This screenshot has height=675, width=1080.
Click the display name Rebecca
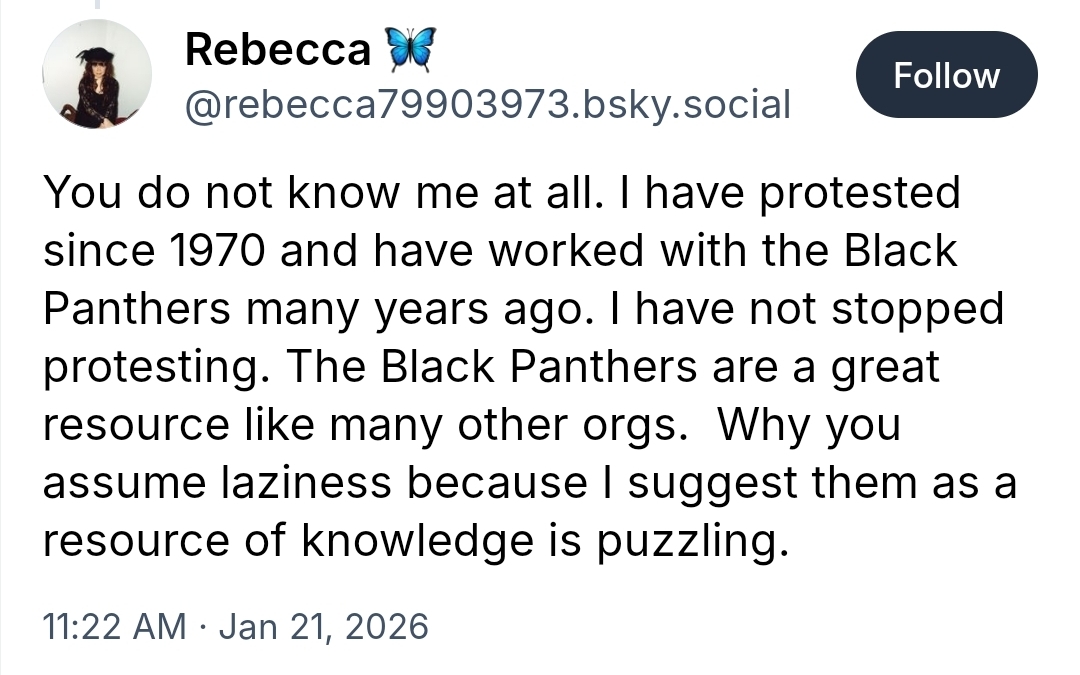[x=277, y=50]
